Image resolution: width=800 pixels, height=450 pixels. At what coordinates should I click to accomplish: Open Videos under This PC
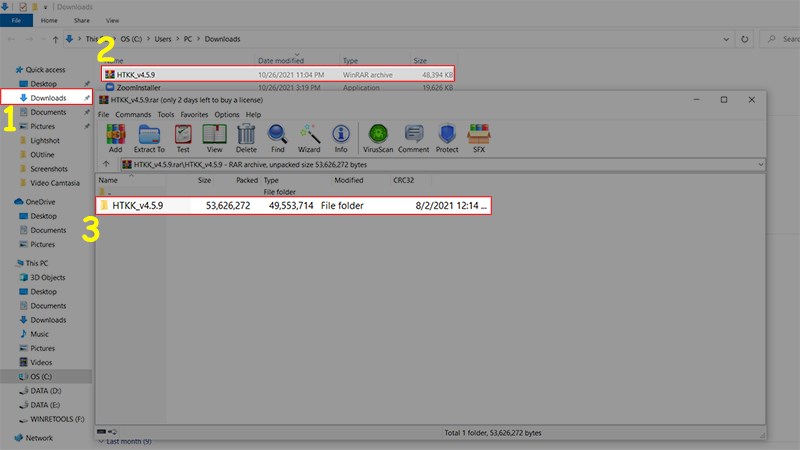pyautogui.click(x=41, y=362)
